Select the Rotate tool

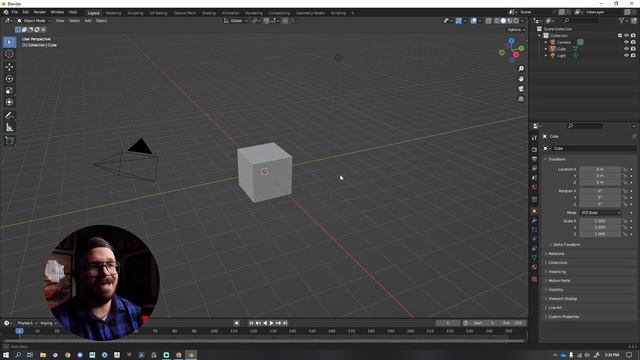coord(9,78)
